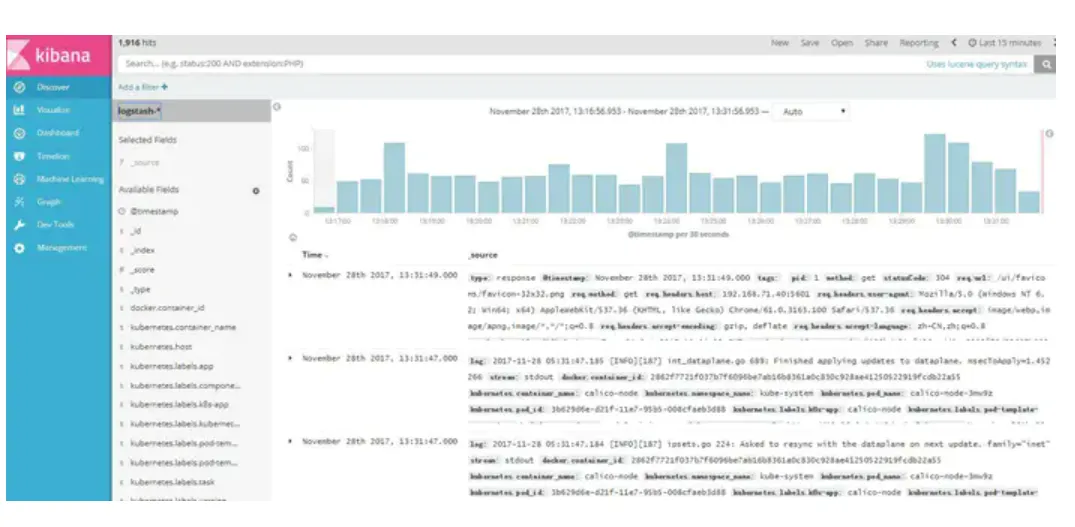This screenshot has width=1075, height=527.
Task: Select the _type available field
Action: (x=140, y=290)
